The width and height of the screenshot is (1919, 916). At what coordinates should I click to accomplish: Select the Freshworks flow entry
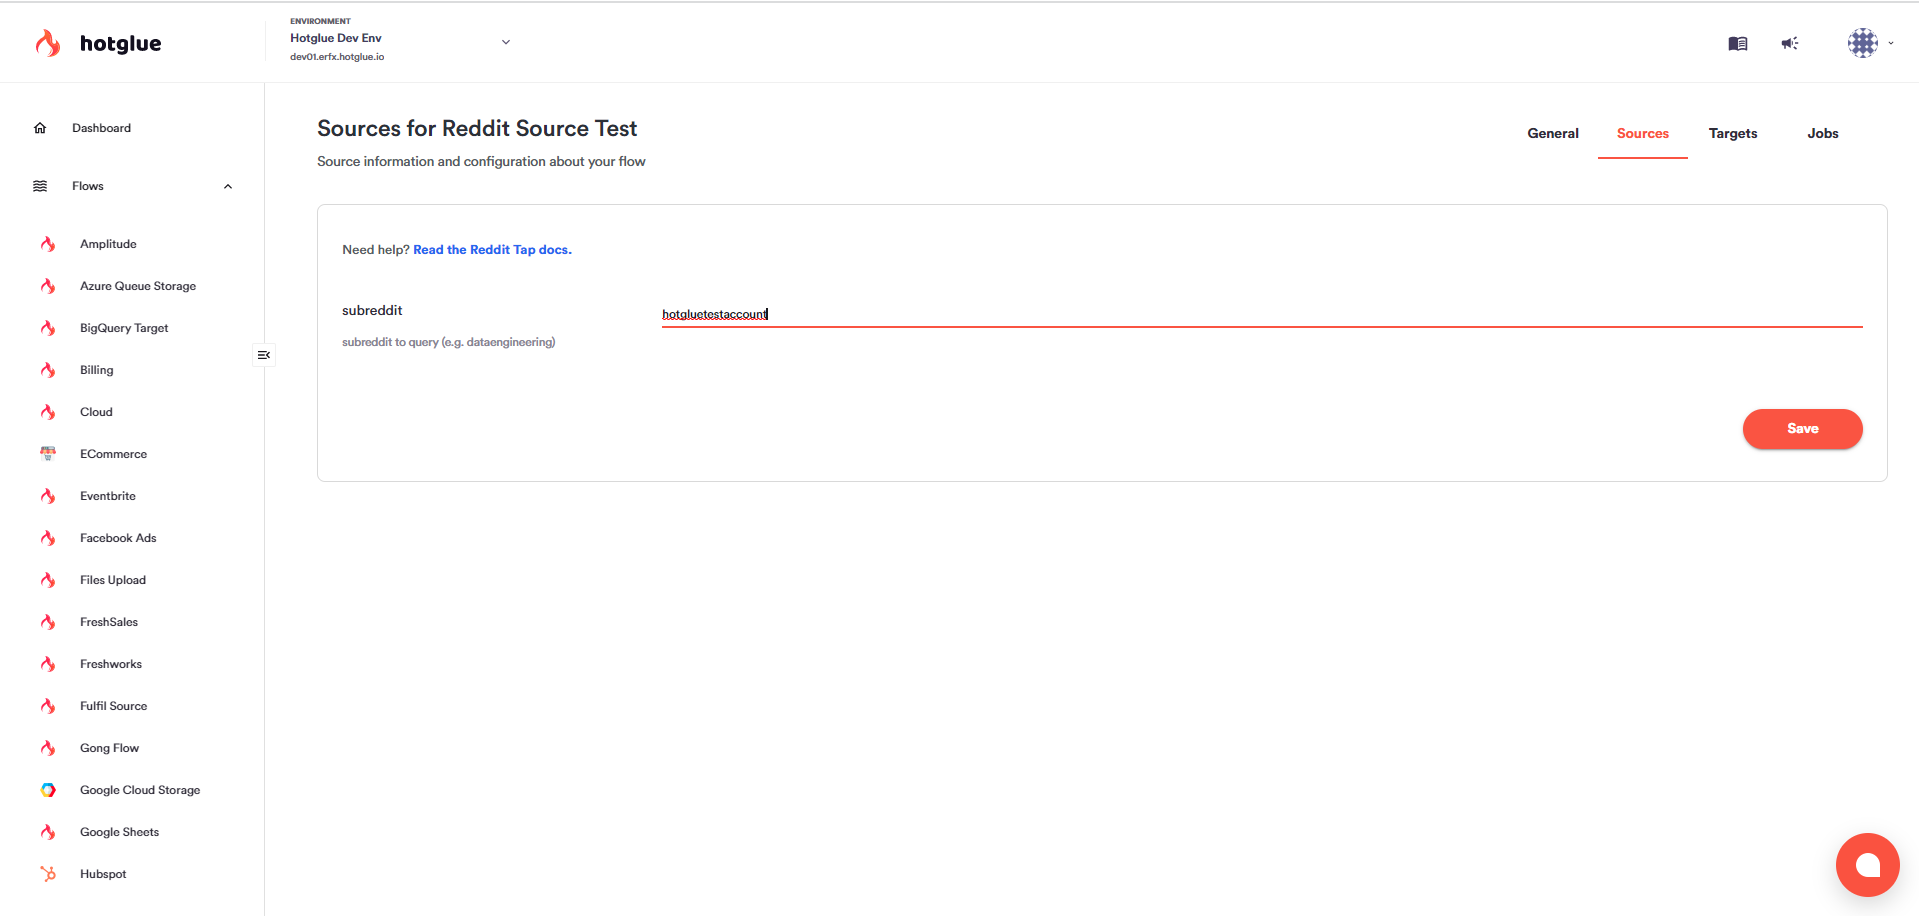(111, 664)
